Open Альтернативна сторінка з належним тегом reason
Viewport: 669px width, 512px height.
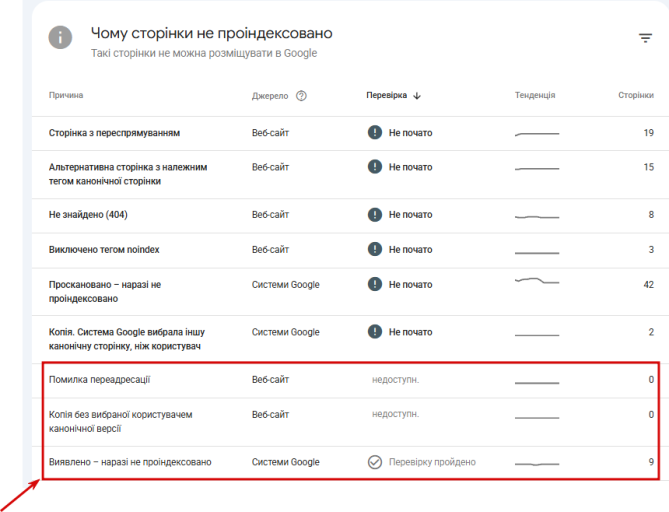coord(128,174)
